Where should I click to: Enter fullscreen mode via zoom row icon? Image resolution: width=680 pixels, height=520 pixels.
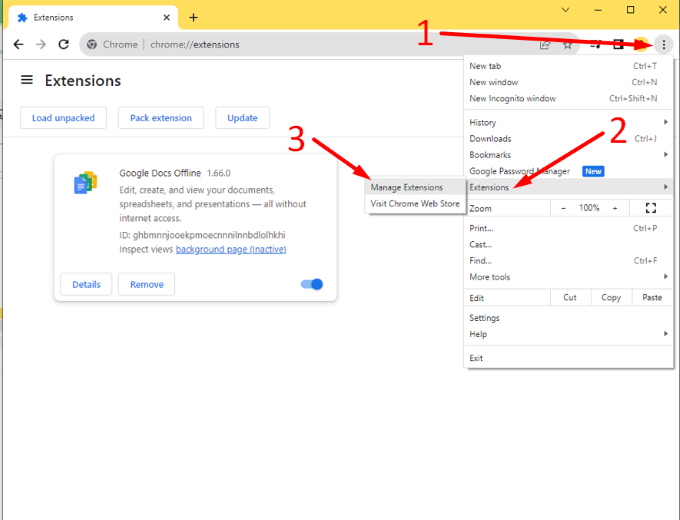651,208
